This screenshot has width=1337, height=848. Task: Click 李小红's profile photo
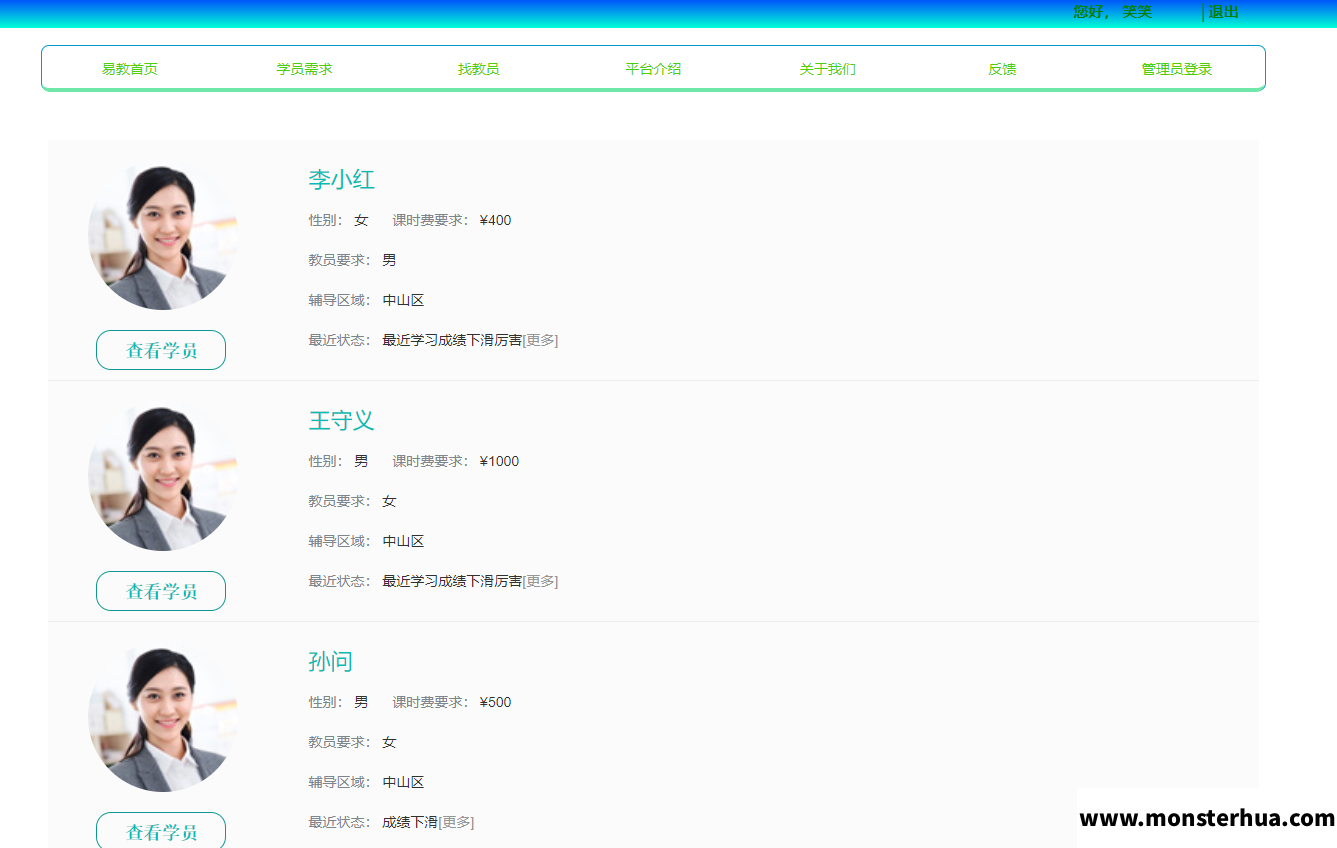point(162,237)
